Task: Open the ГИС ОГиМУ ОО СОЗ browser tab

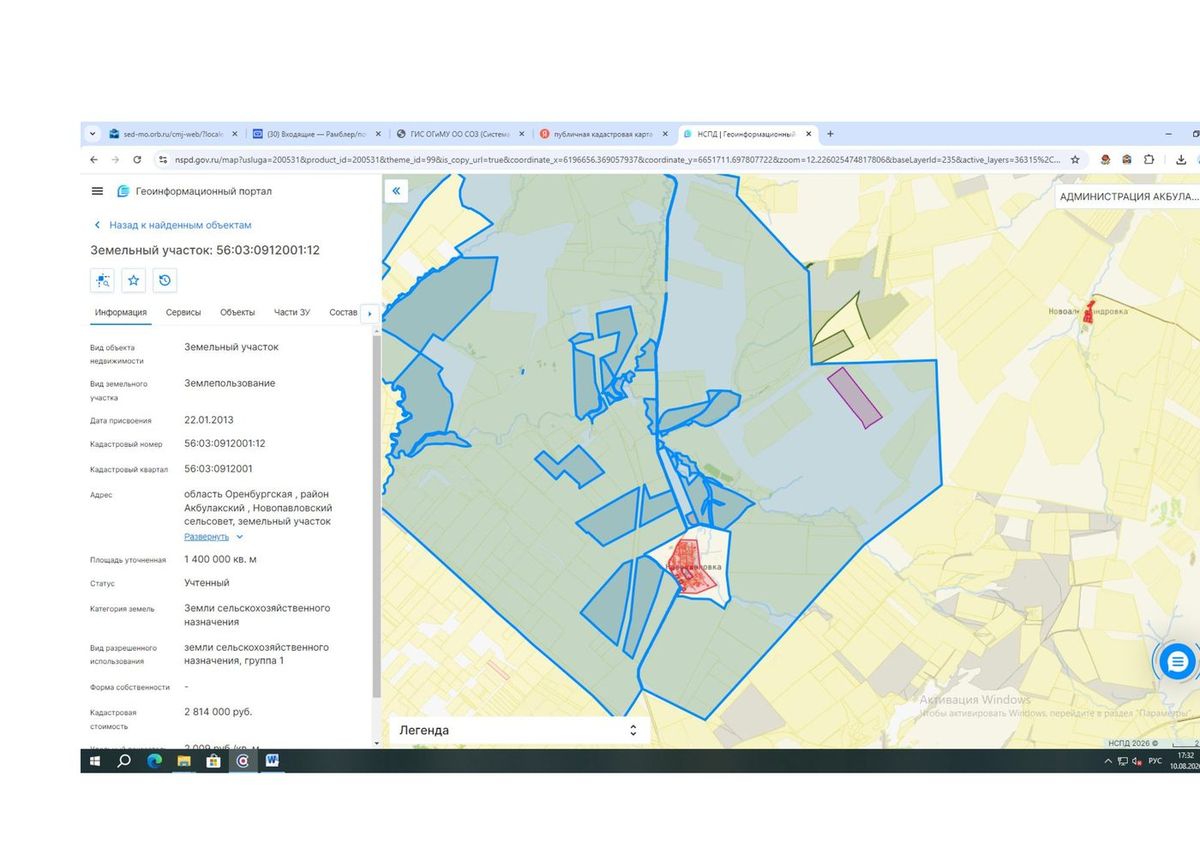Action: click(459, 134)
